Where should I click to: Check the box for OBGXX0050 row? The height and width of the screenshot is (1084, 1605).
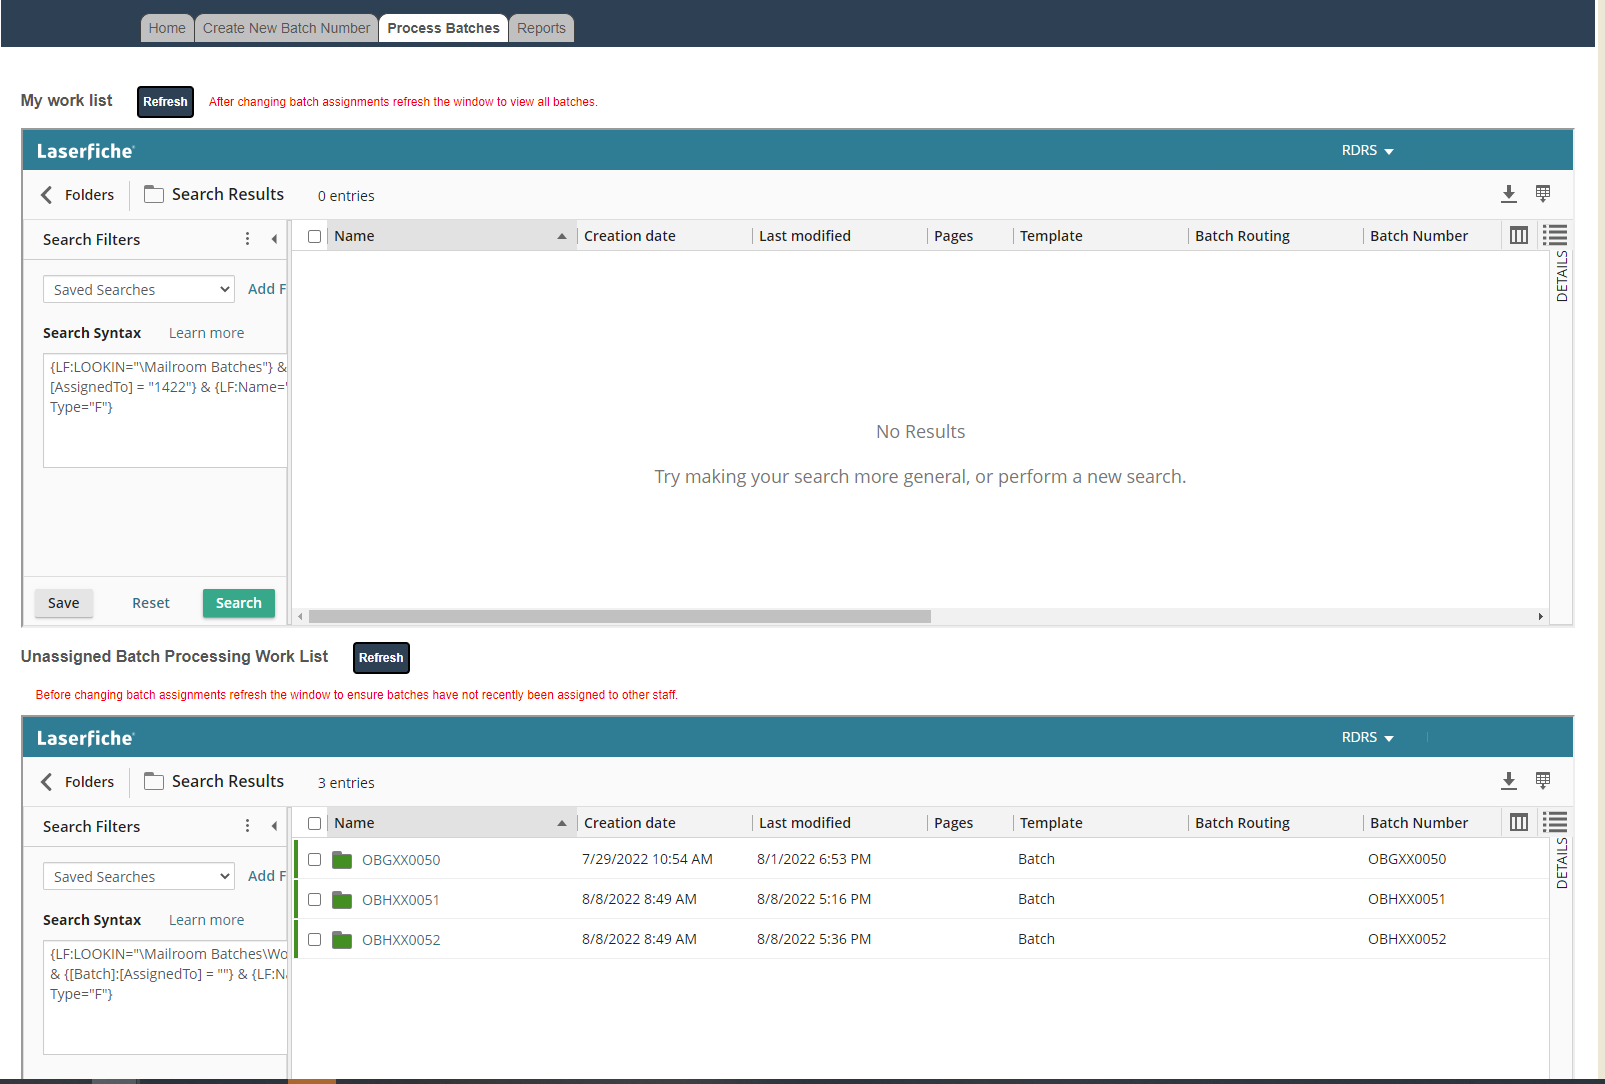(x=314, y=860)
